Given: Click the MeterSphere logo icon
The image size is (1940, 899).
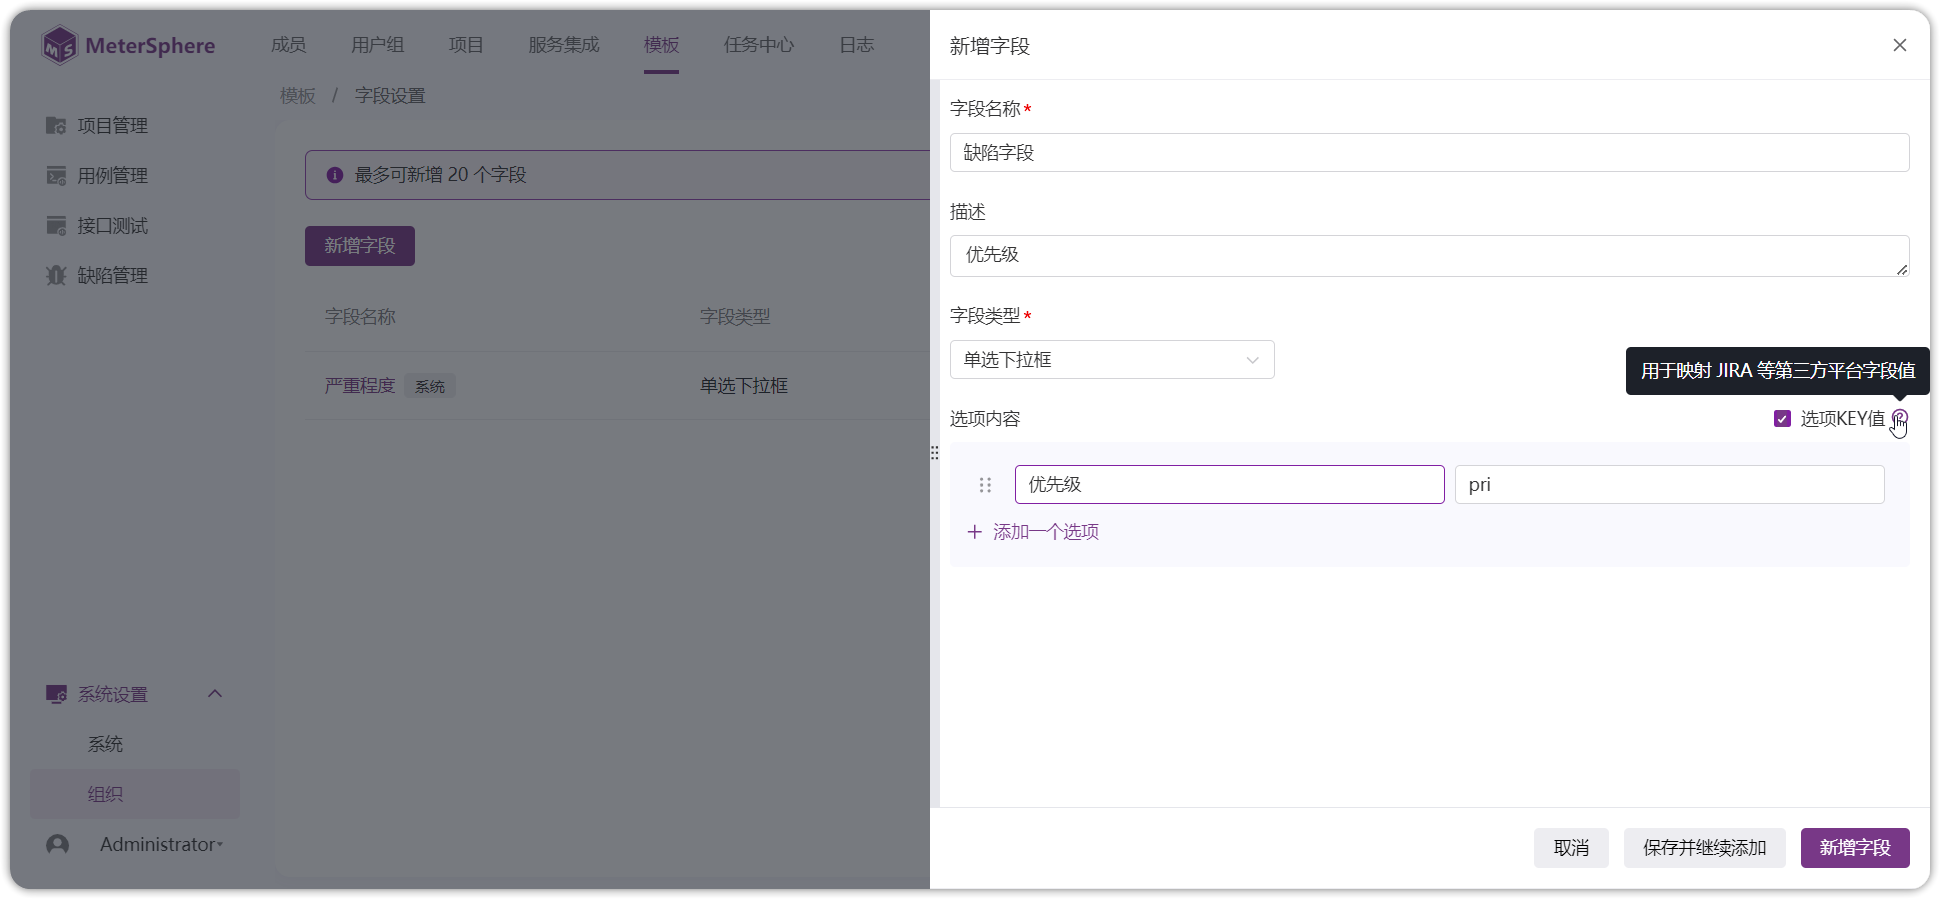Looking at the screenshot, I should [x=60, y=45].
